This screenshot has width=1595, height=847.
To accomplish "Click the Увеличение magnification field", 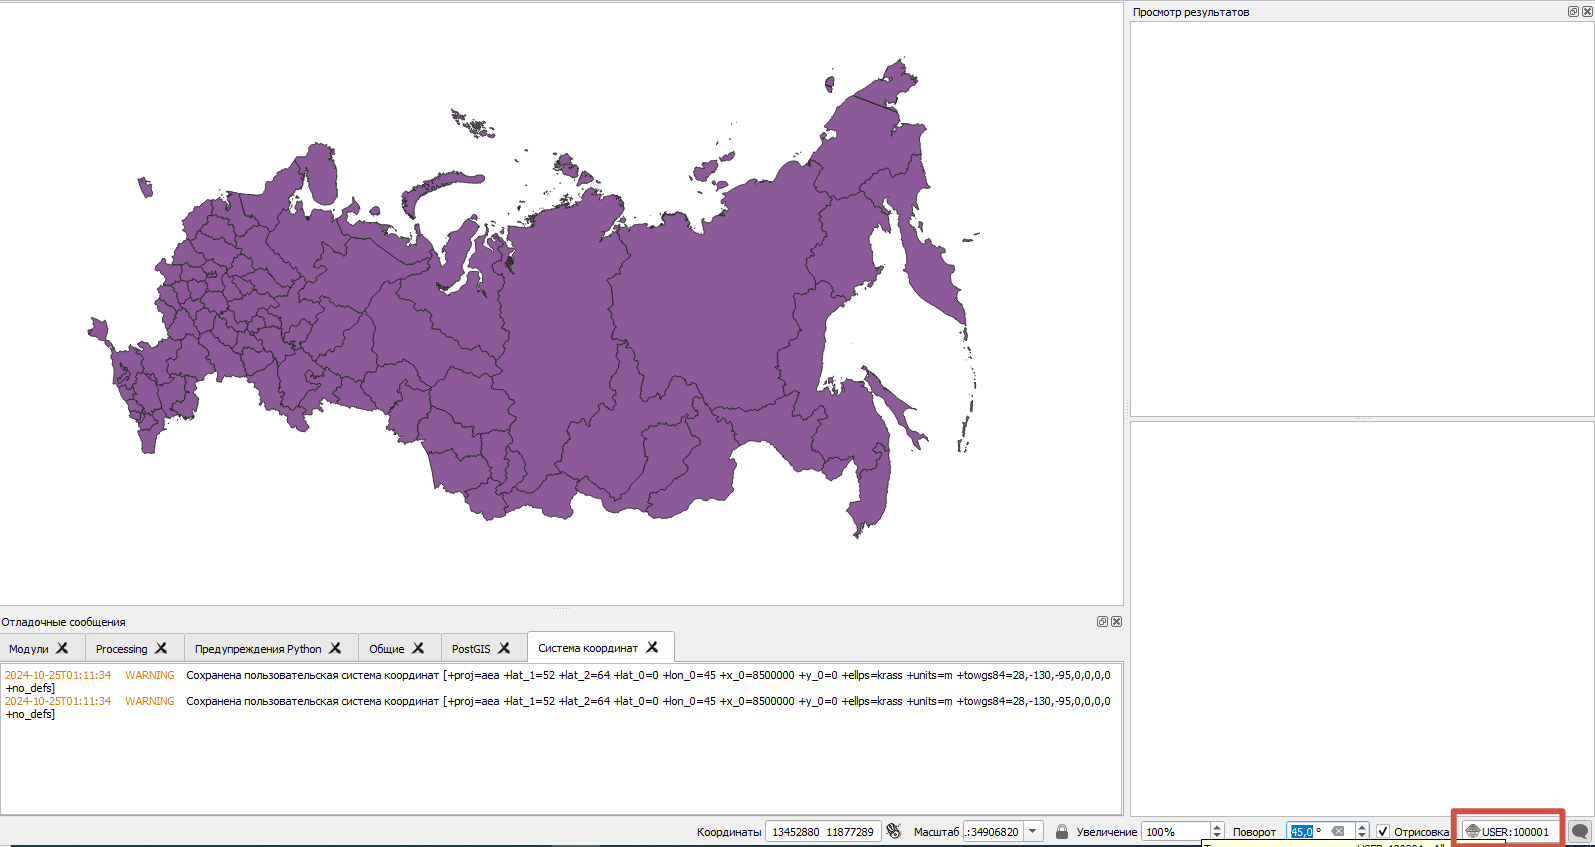I will tap(1175, 832).
